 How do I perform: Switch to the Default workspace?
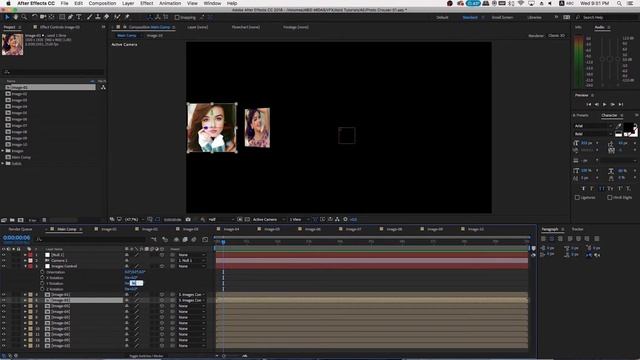(x=442, y=18)
